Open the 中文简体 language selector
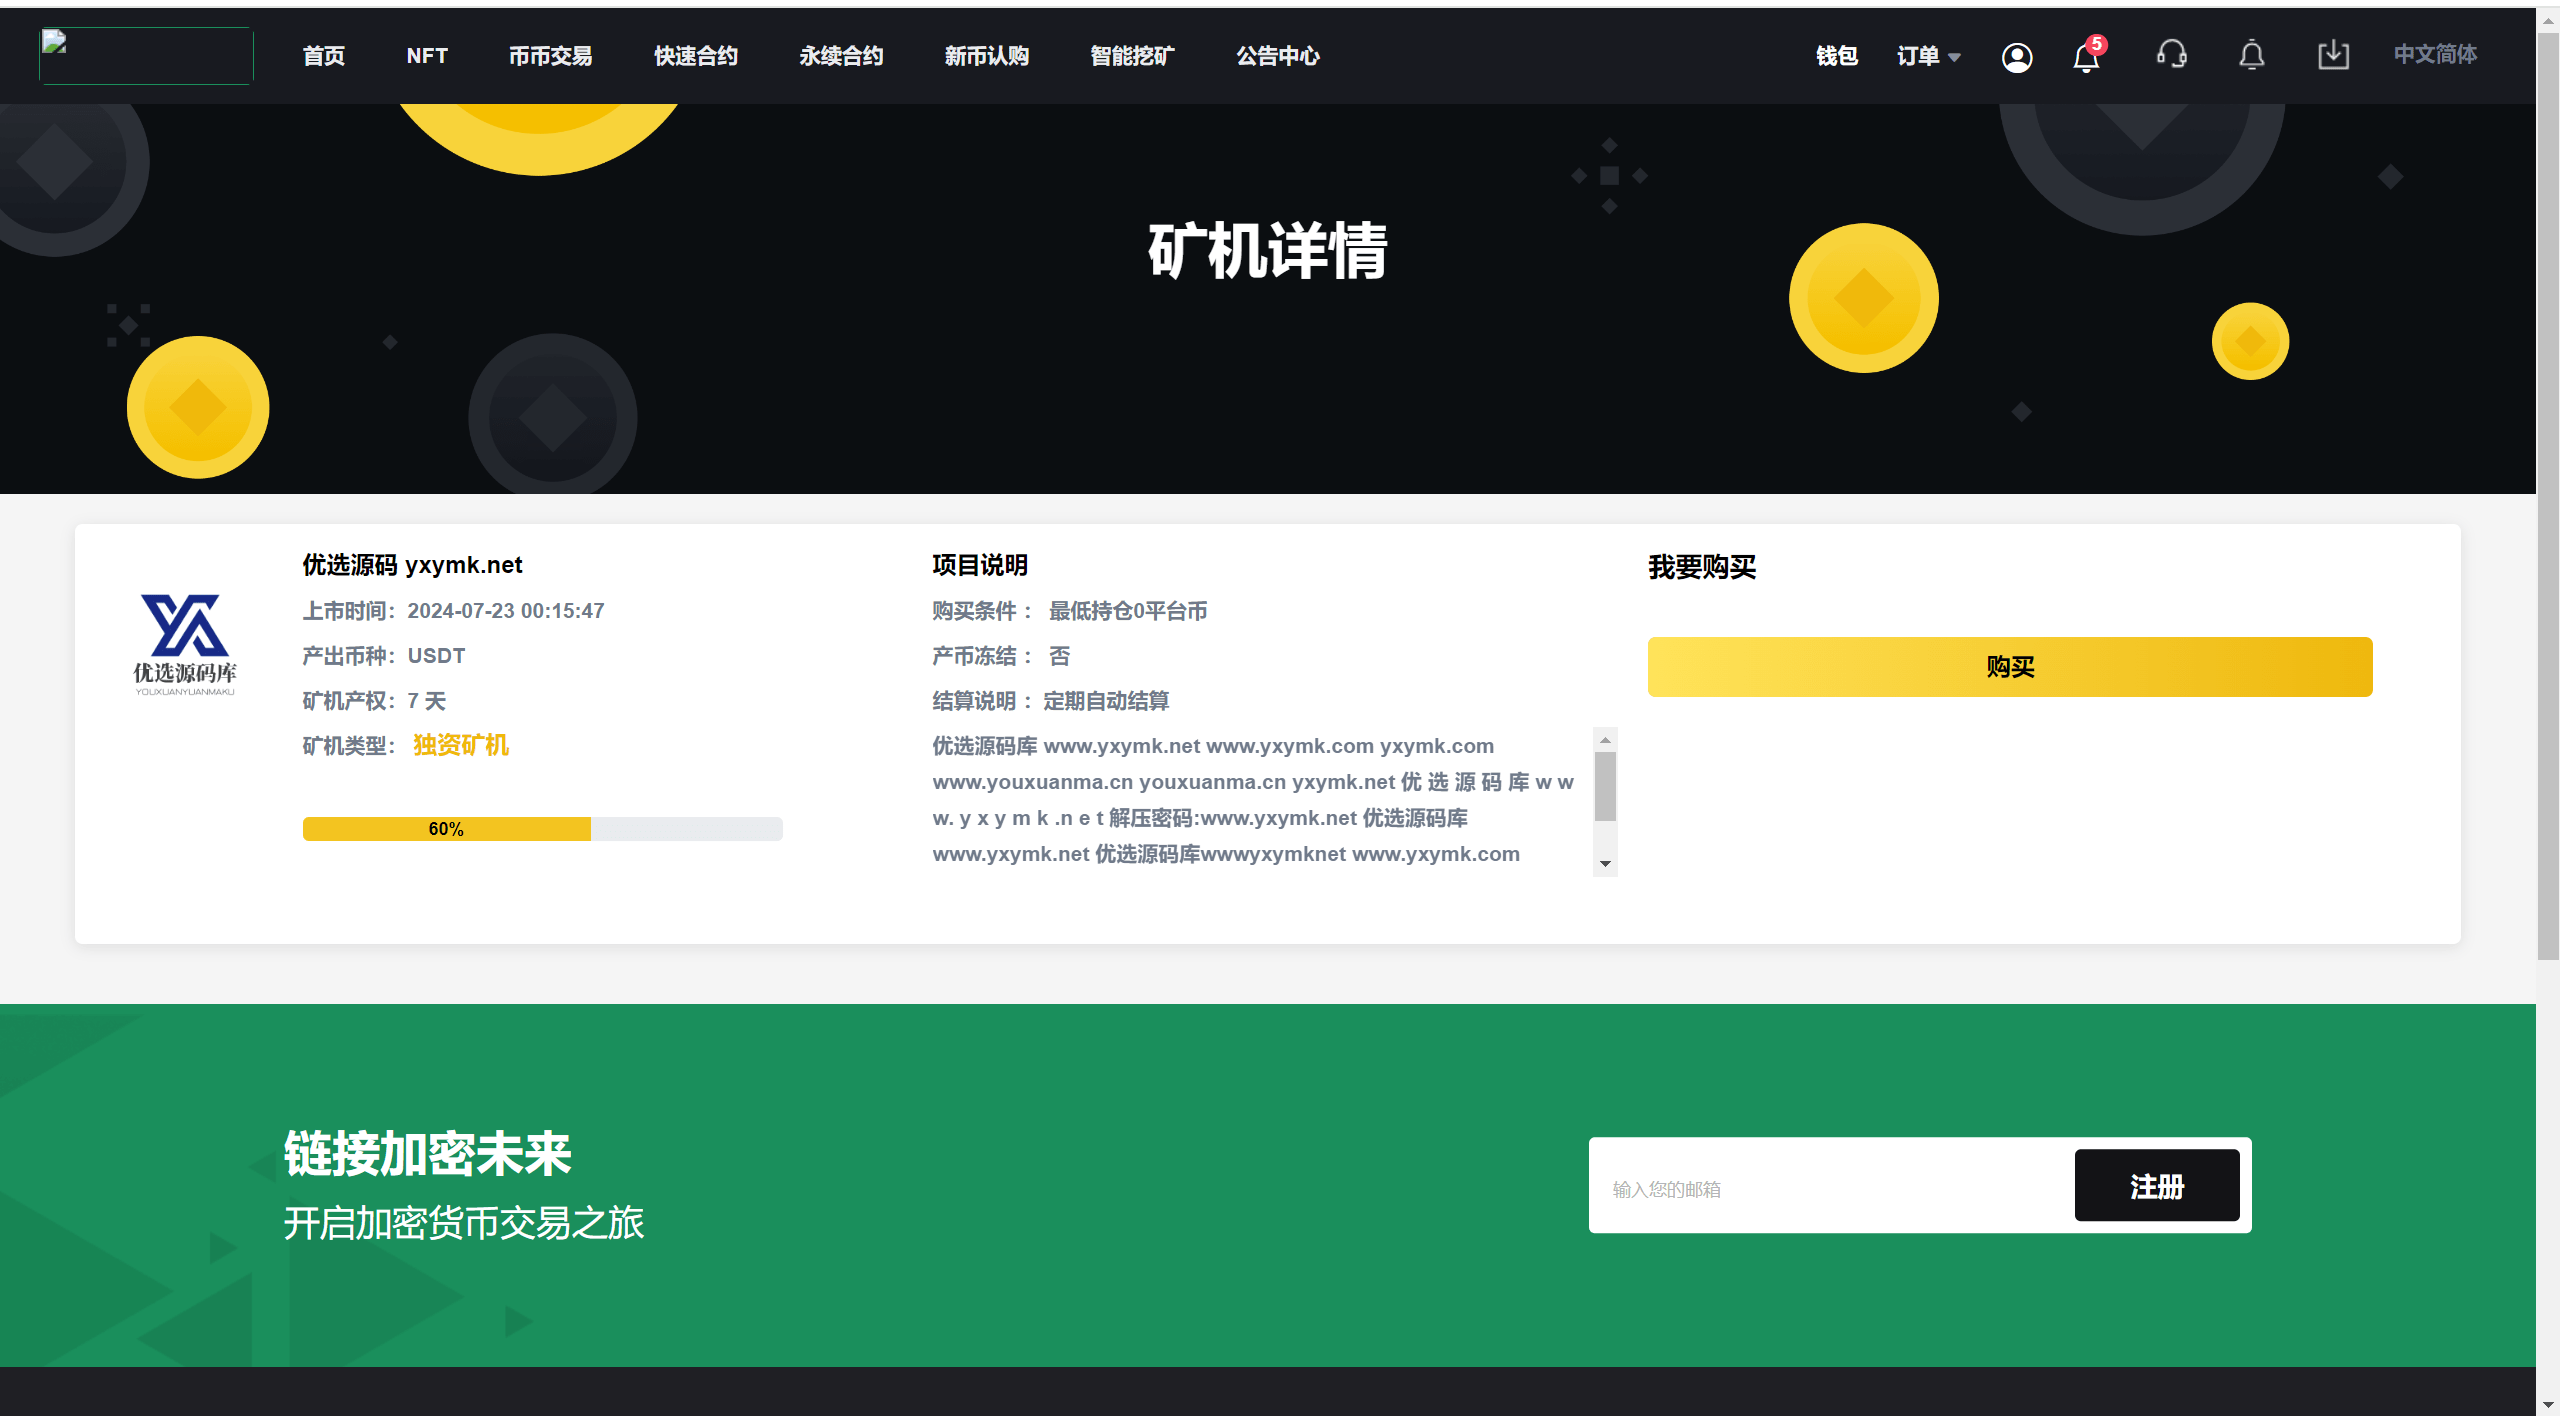The image size is (2560, 1416). [2435, 54]
